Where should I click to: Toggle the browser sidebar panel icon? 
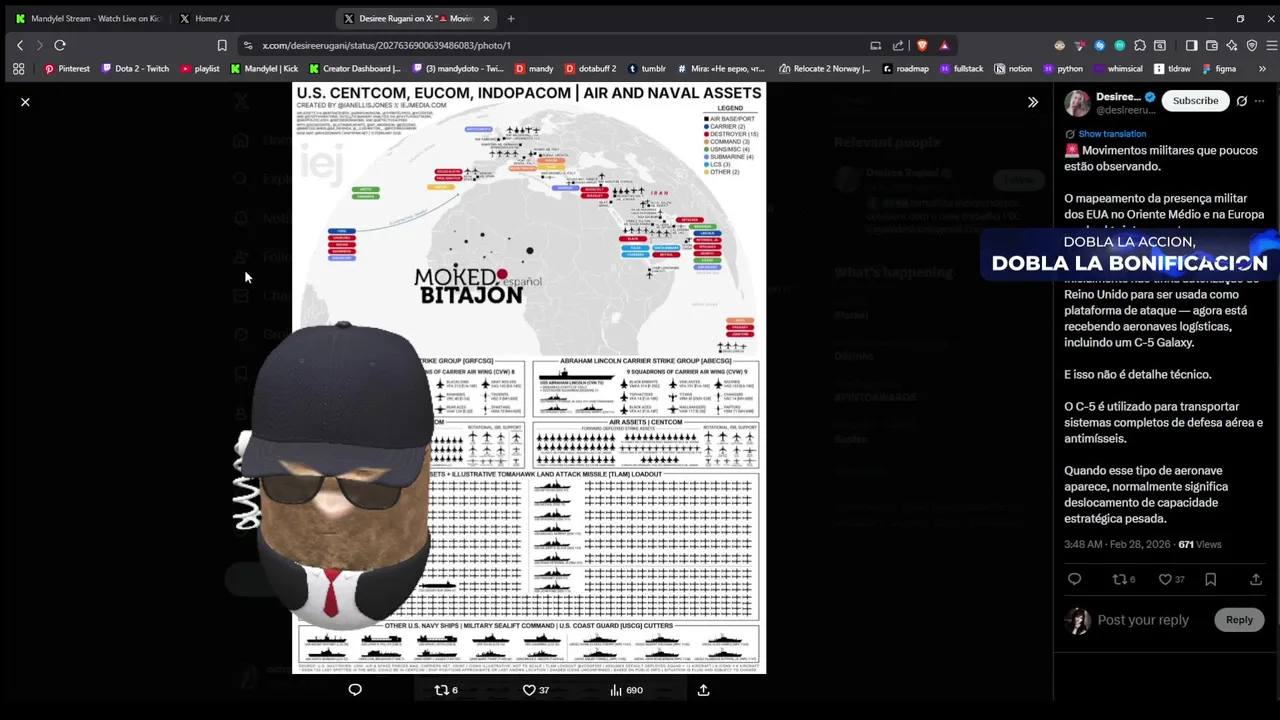click(1191, 45)
